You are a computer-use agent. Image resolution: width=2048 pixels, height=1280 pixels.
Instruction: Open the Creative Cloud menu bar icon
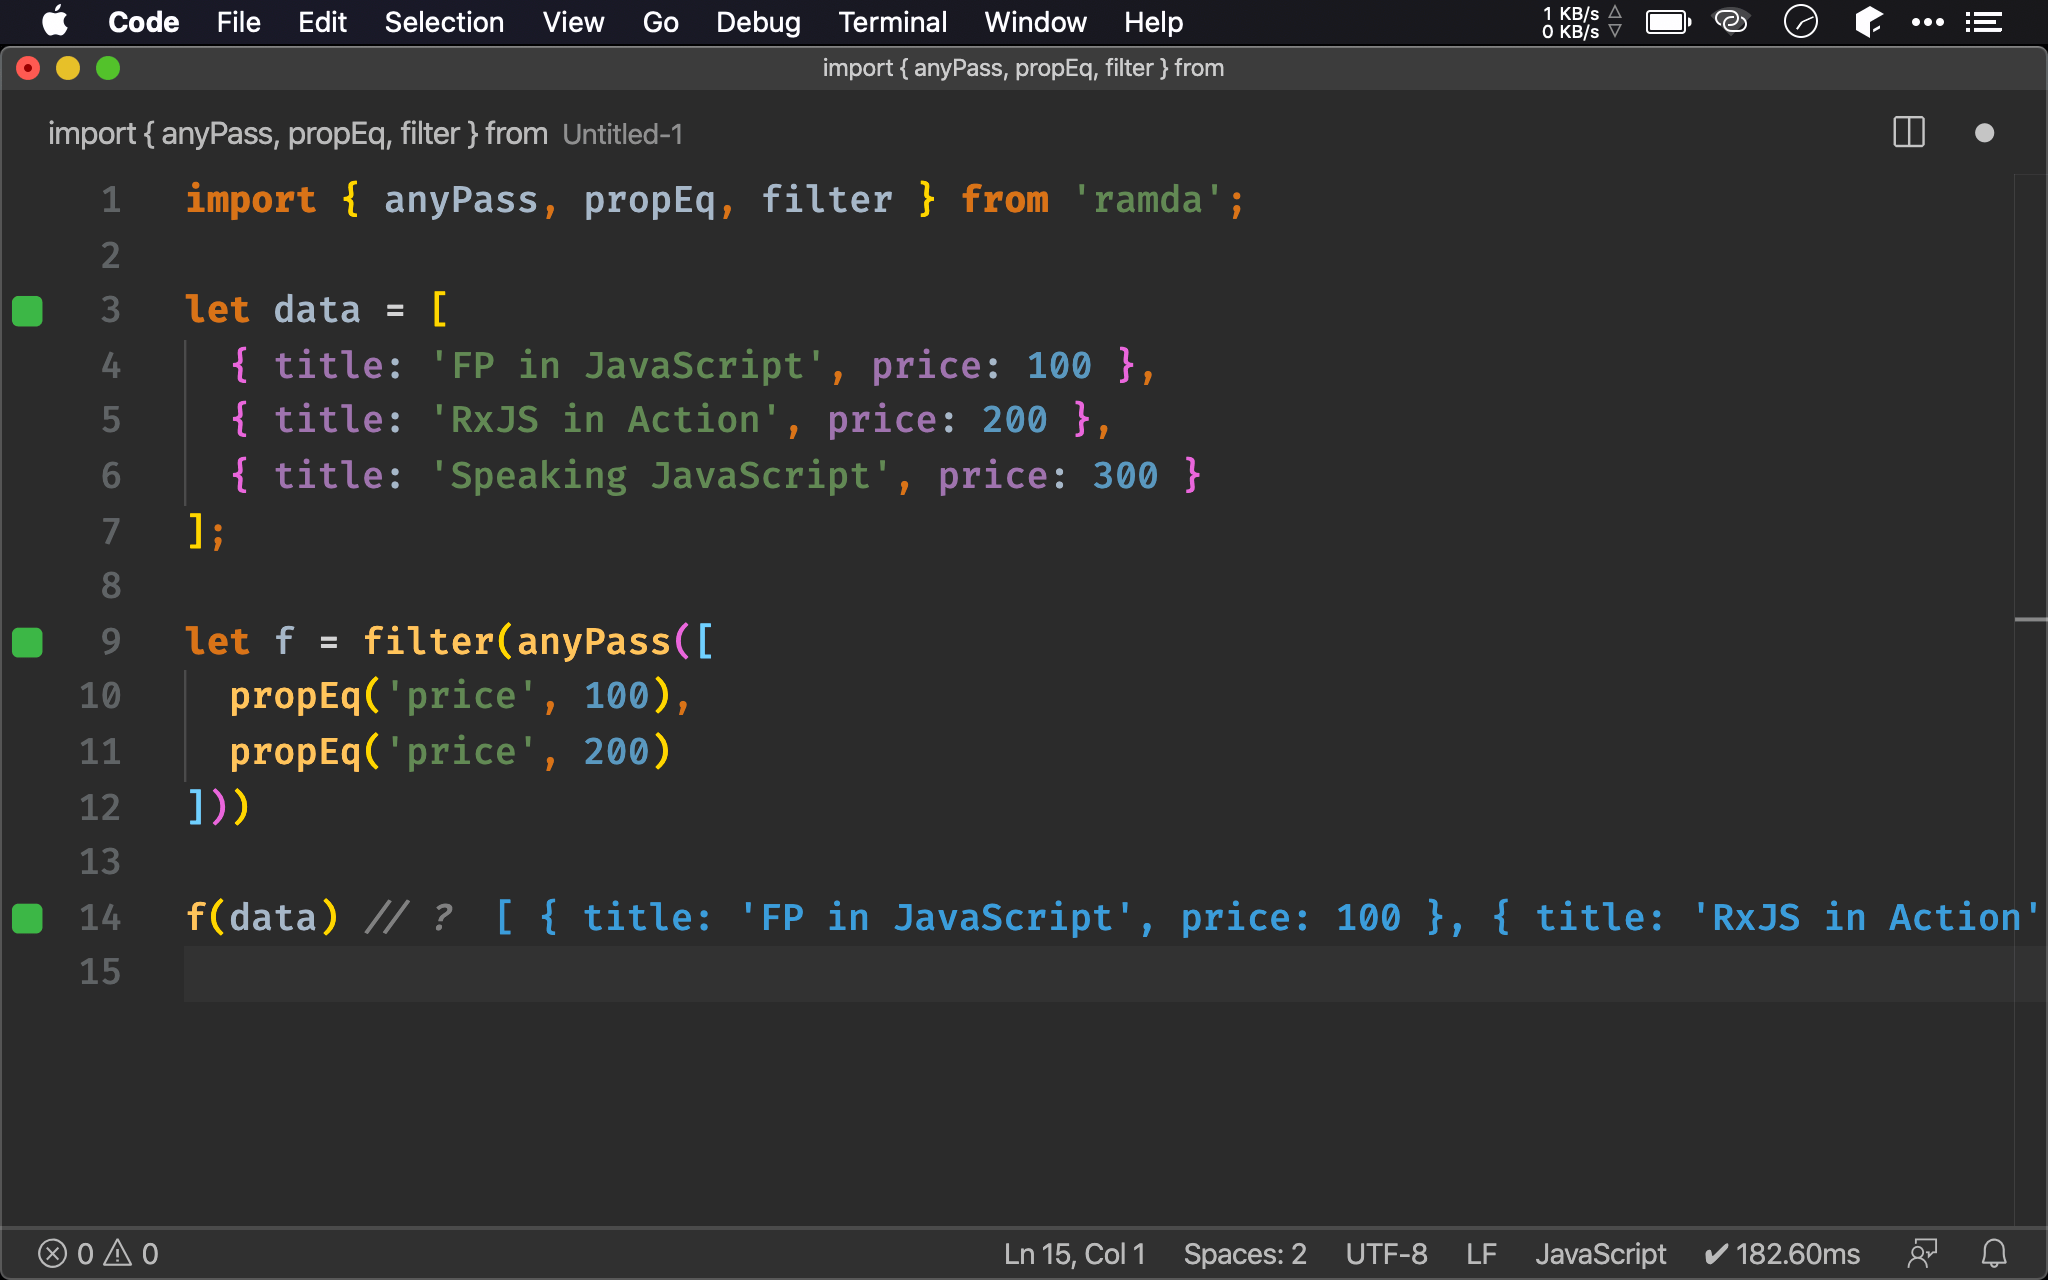[x=1731, y=21]
